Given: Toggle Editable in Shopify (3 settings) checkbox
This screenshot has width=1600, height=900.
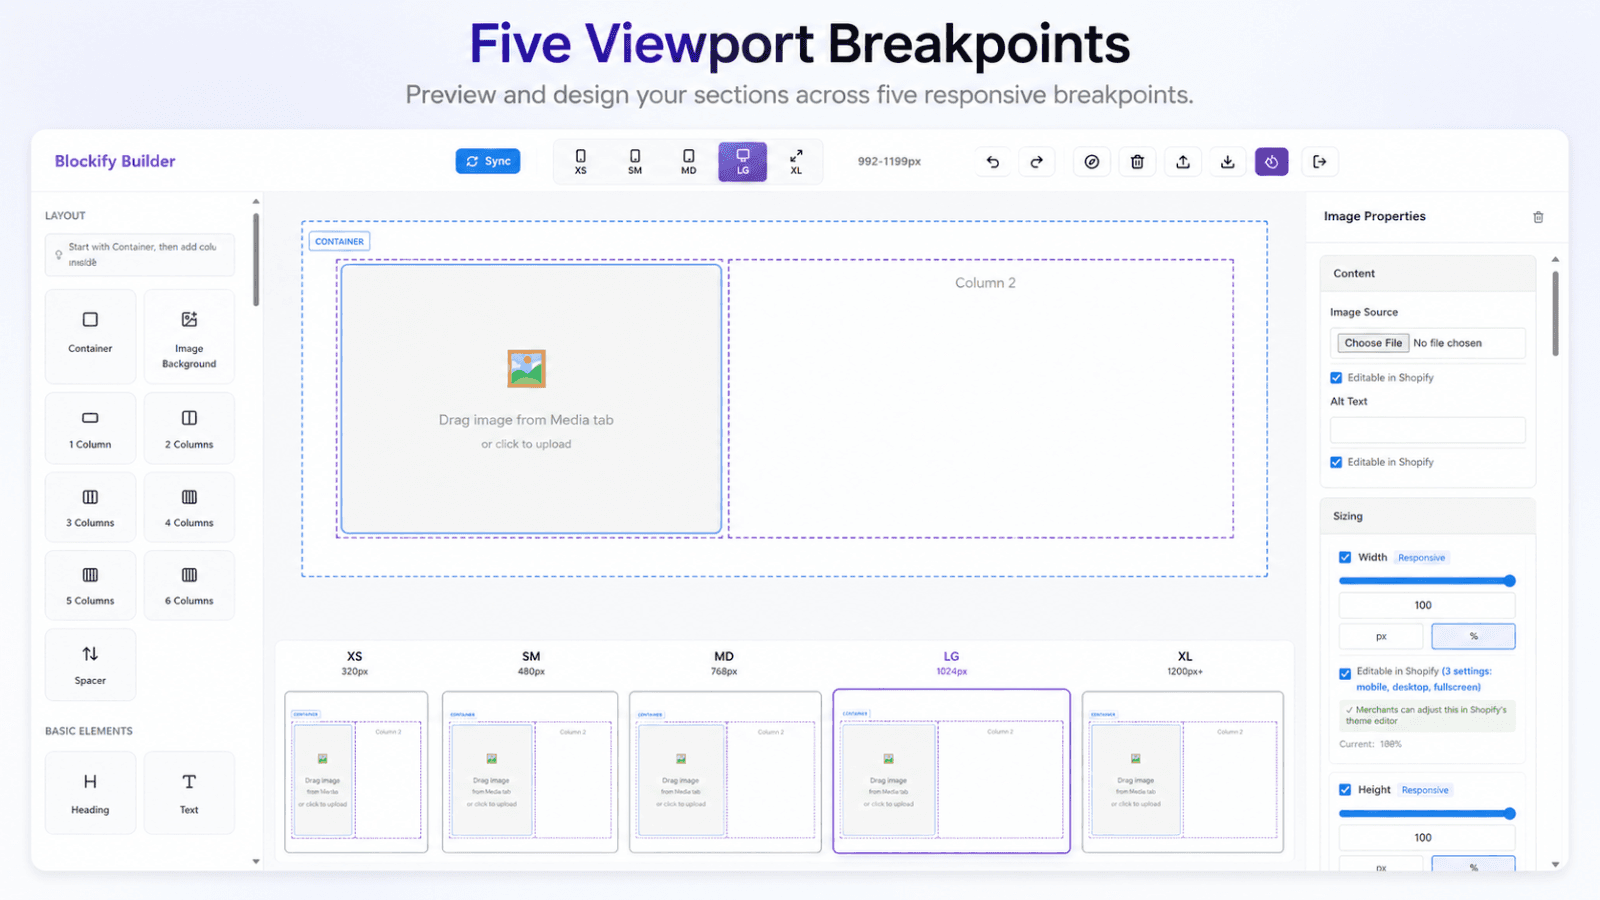Looking at the screenshot, I should [x=1345, y=673].
